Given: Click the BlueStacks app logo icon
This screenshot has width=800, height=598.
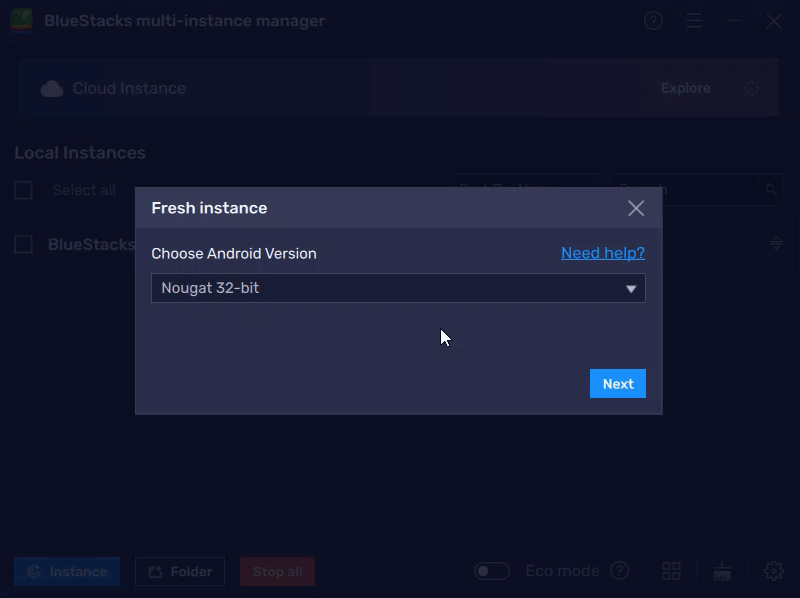Looking at the screenshot, I should coord(21,21).
